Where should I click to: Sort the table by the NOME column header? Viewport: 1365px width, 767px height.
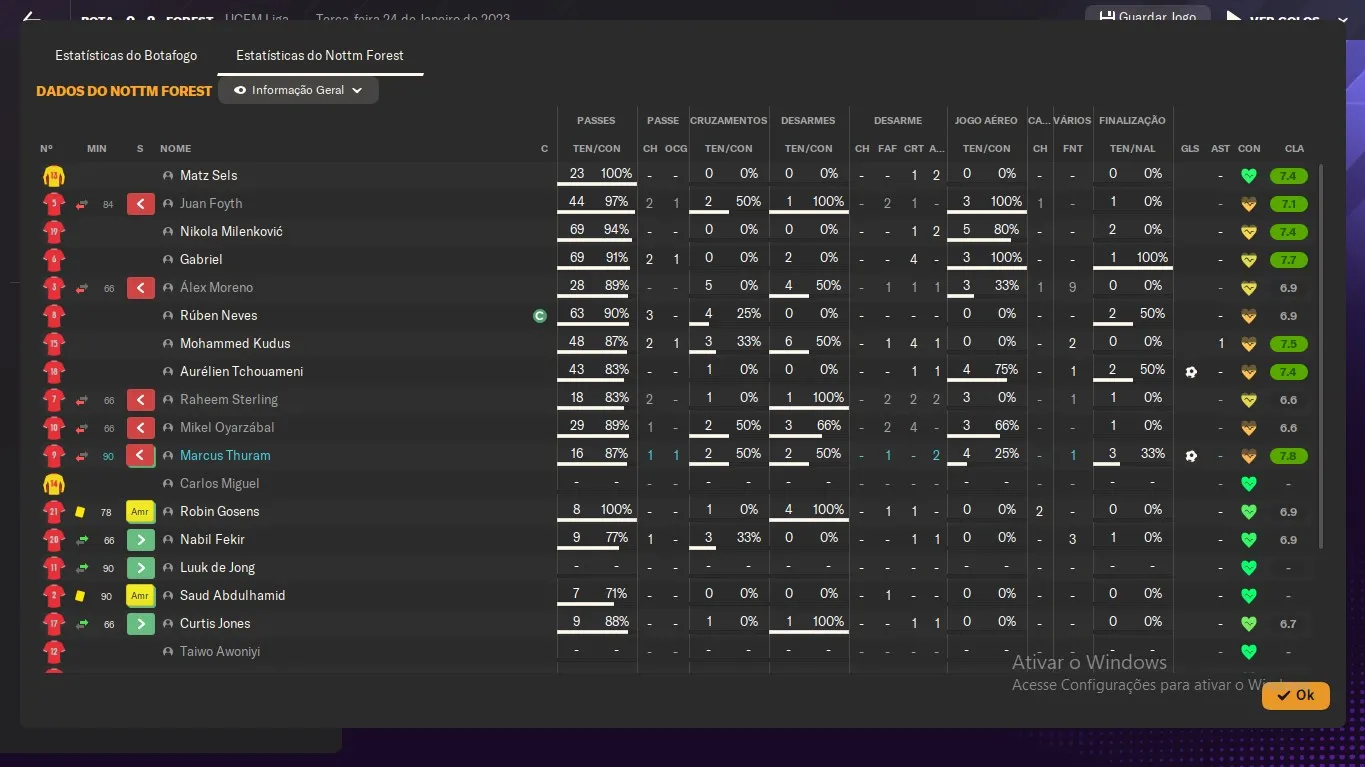tap(175, 149)
